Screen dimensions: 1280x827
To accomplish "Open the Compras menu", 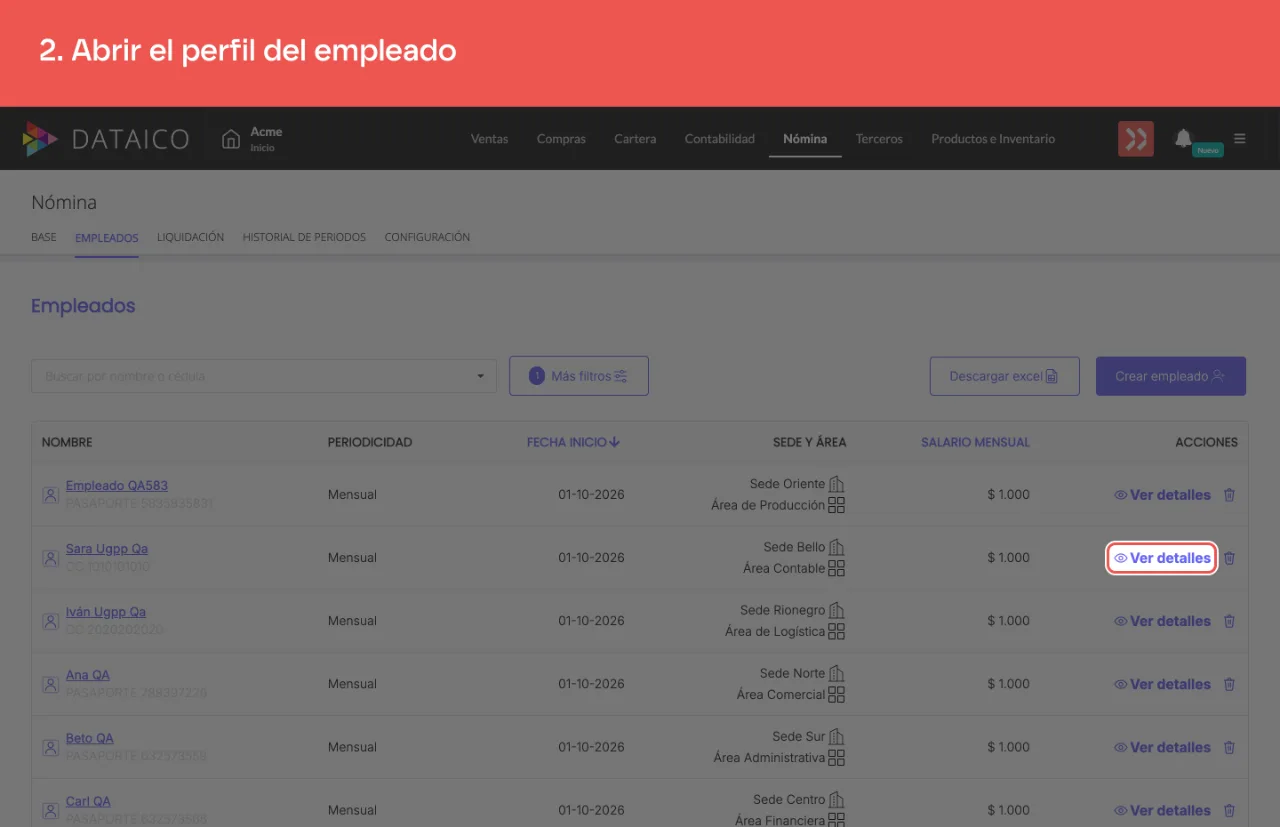I will pos(561,139).
